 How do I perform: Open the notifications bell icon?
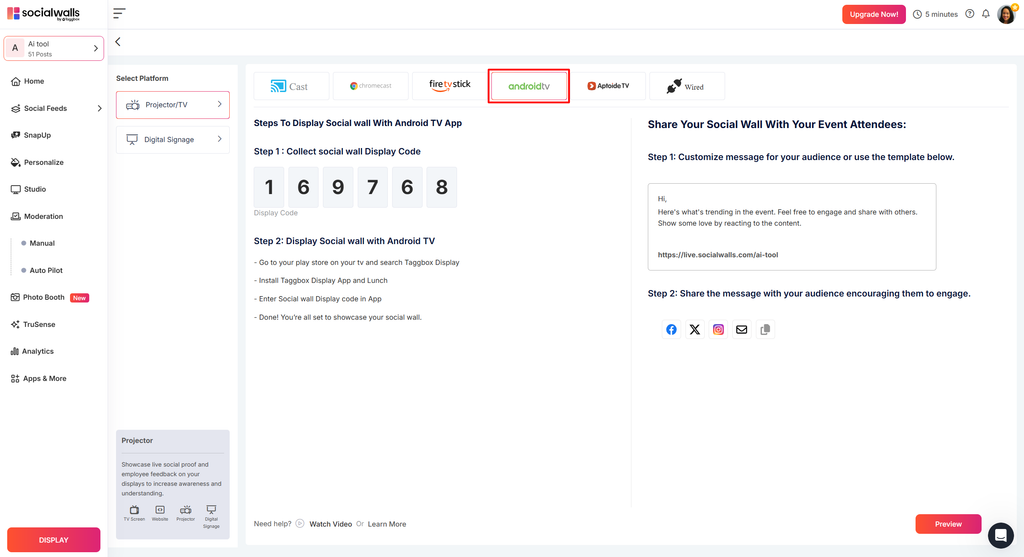[x=986, y=14]
